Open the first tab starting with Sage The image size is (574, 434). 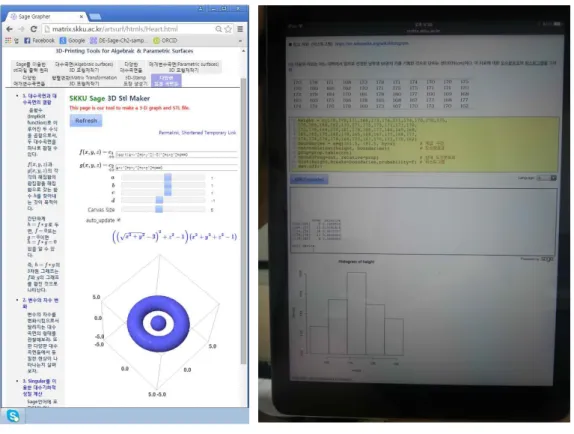[x=31, y=67]
